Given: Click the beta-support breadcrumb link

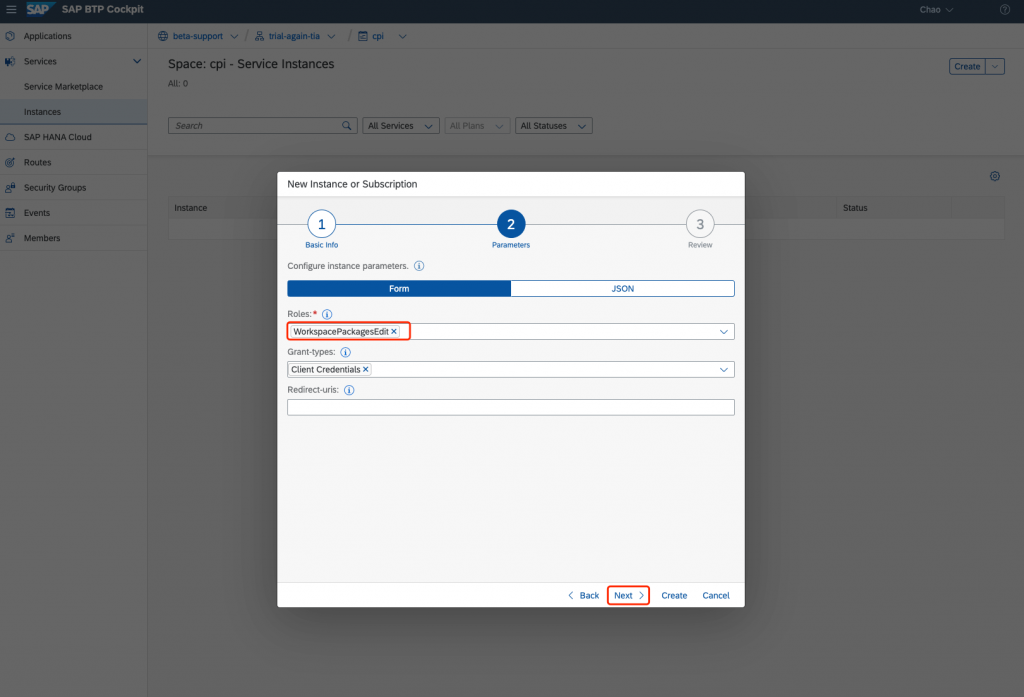Looking at the screenshot, I should [x=198, y=37].
